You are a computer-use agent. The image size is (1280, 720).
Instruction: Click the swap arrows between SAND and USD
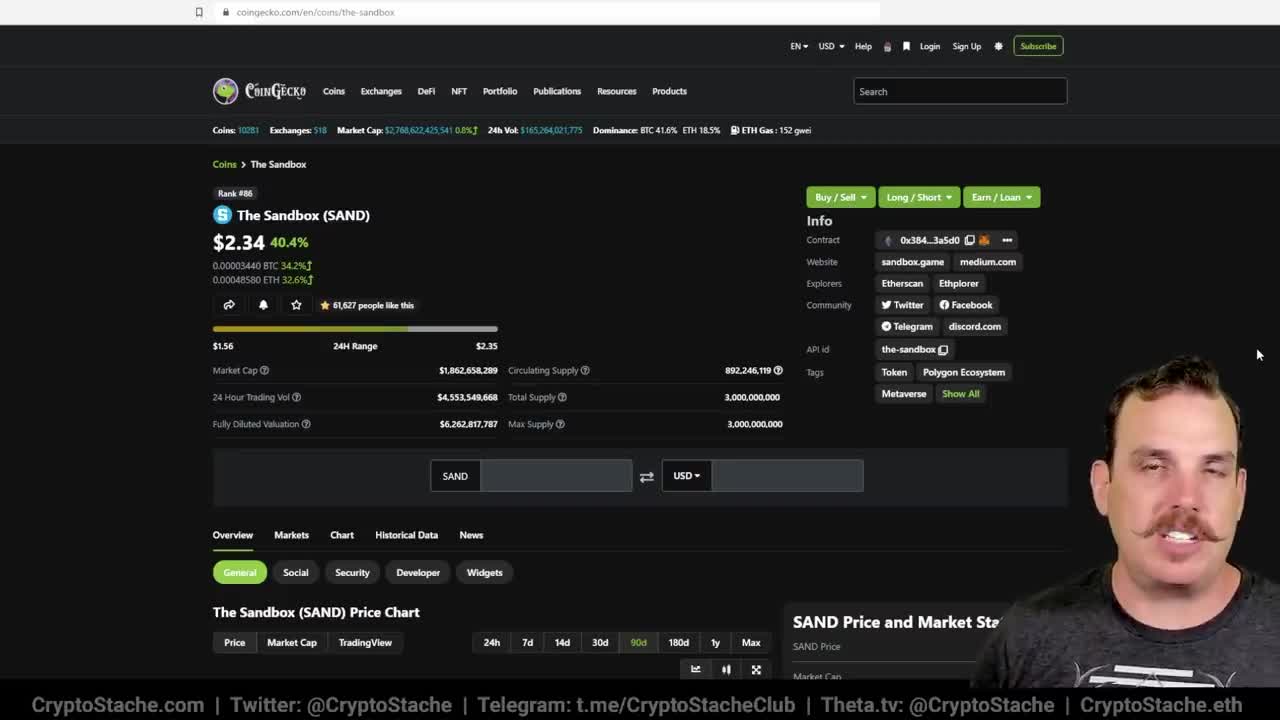point(646,477)
